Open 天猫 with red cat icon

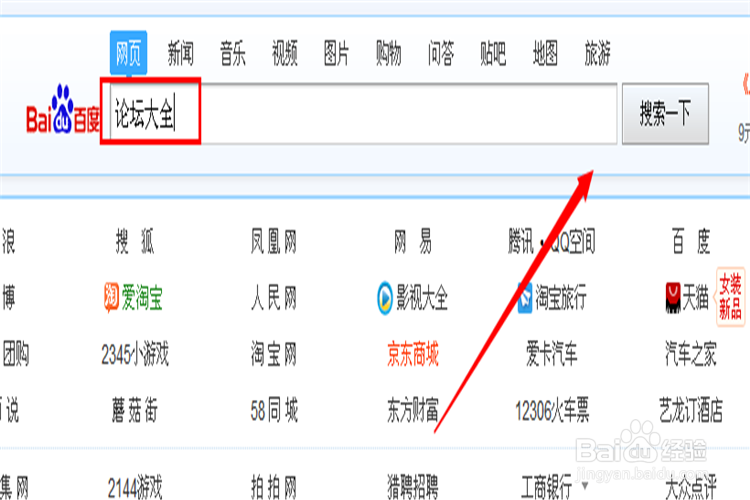click(687, 298)
